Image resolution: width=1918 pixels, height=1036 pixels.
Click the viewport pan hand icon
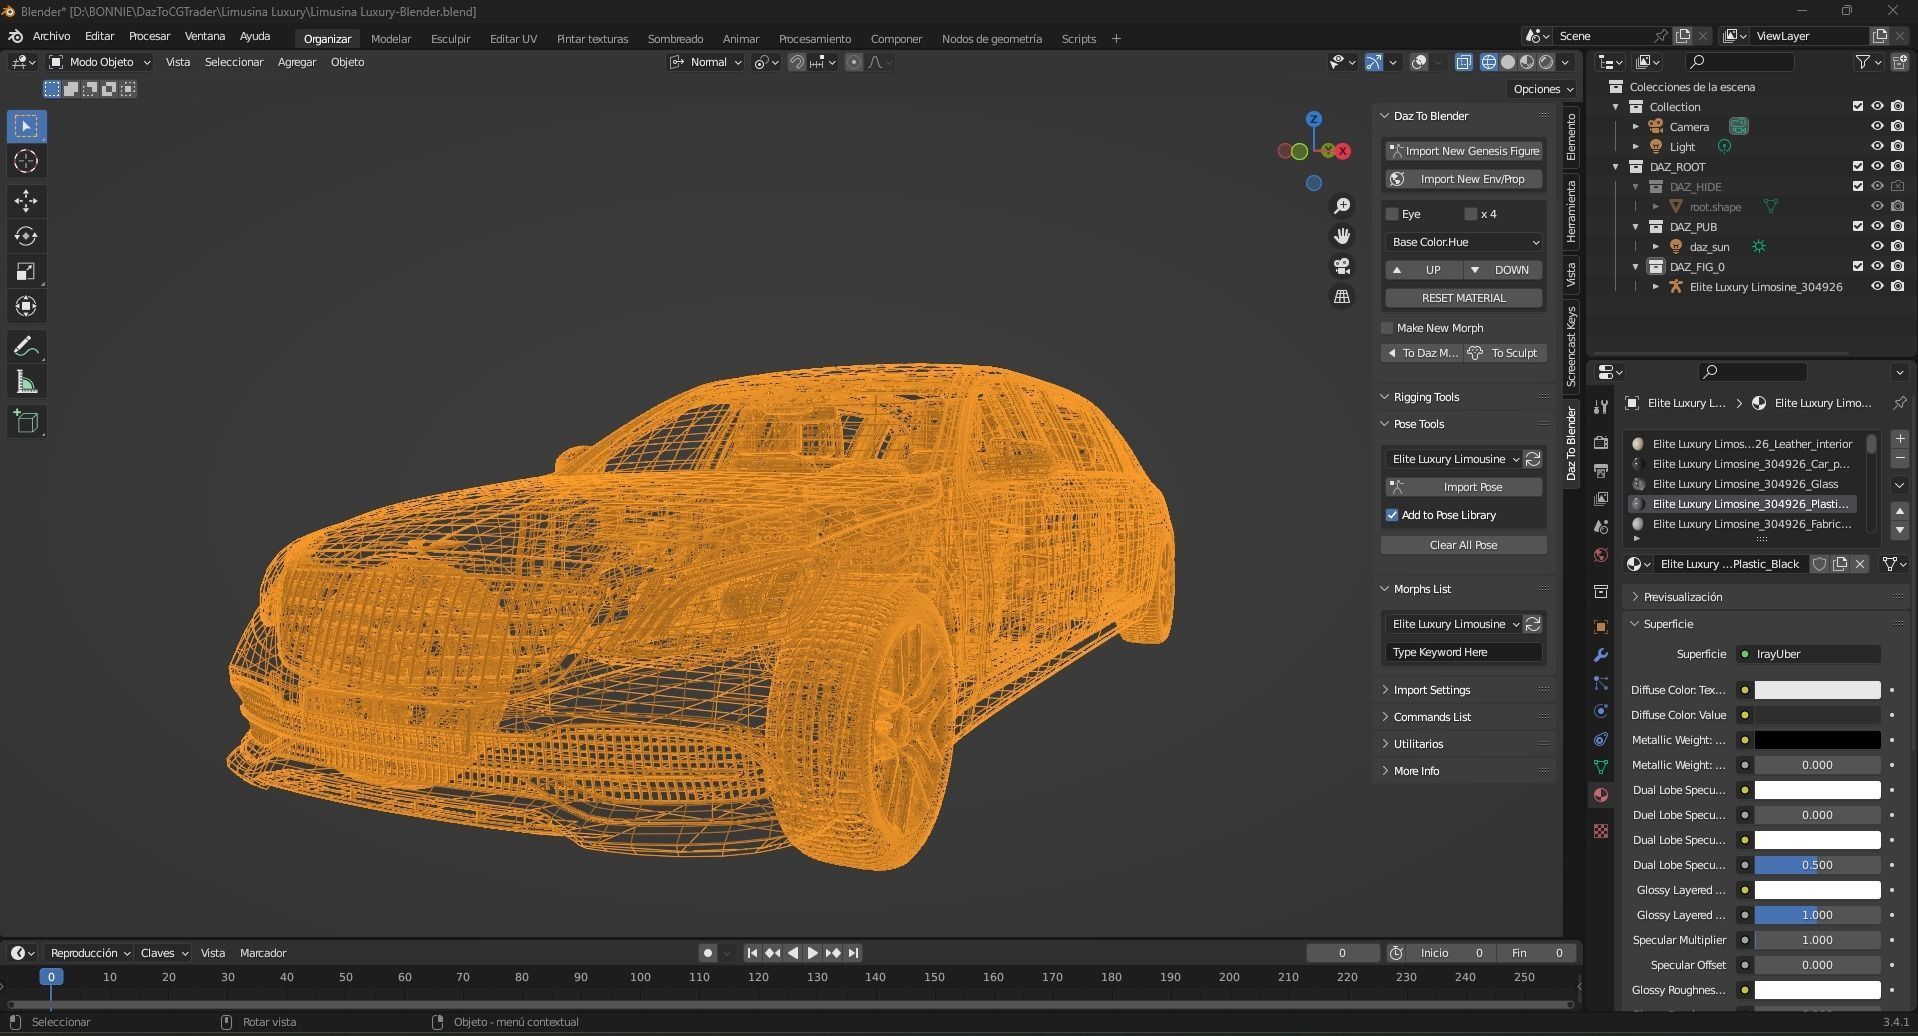point(1342,236)
